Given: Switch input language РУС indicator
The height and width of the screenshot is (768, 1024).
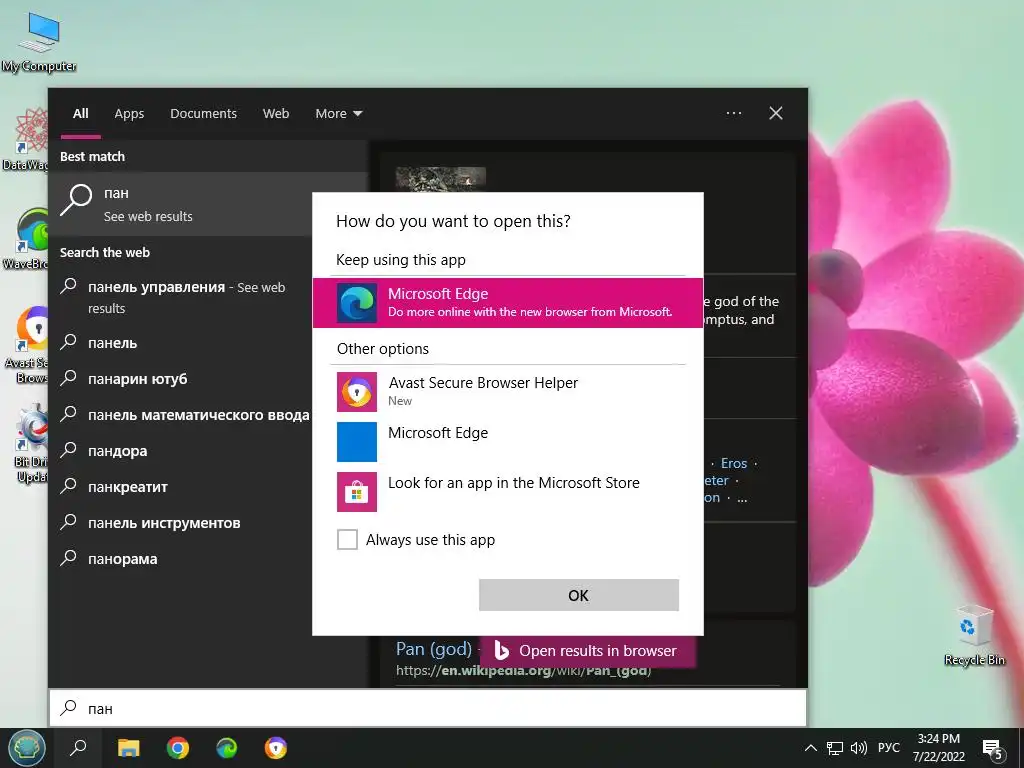Looking at the screenshot, I should (889, 748).
